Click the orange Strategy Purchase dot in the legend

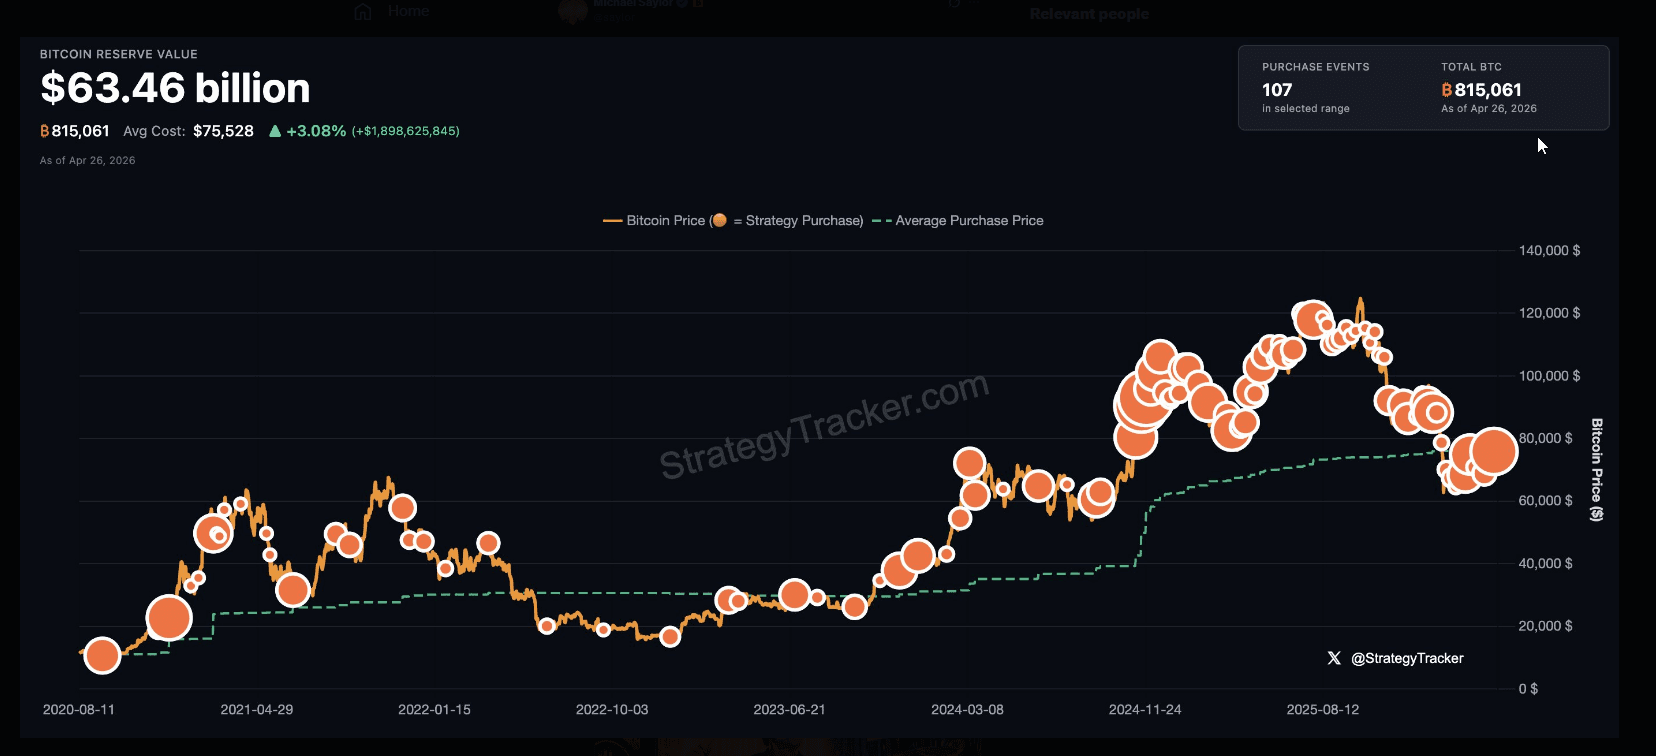tap(718, 220)
